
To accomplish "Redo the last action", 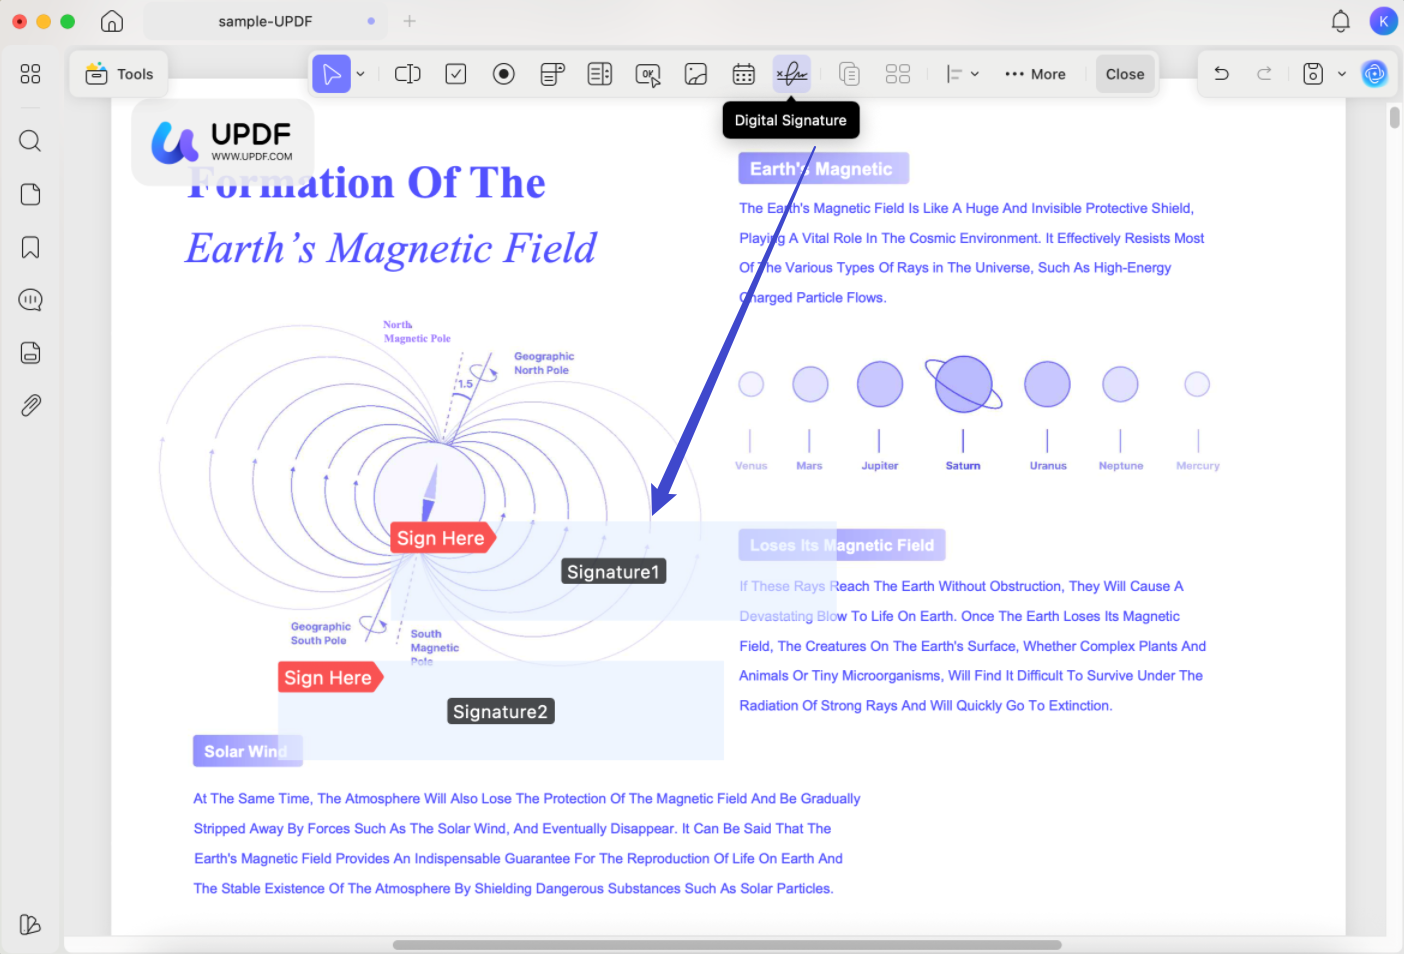I will click(1265, 74).
